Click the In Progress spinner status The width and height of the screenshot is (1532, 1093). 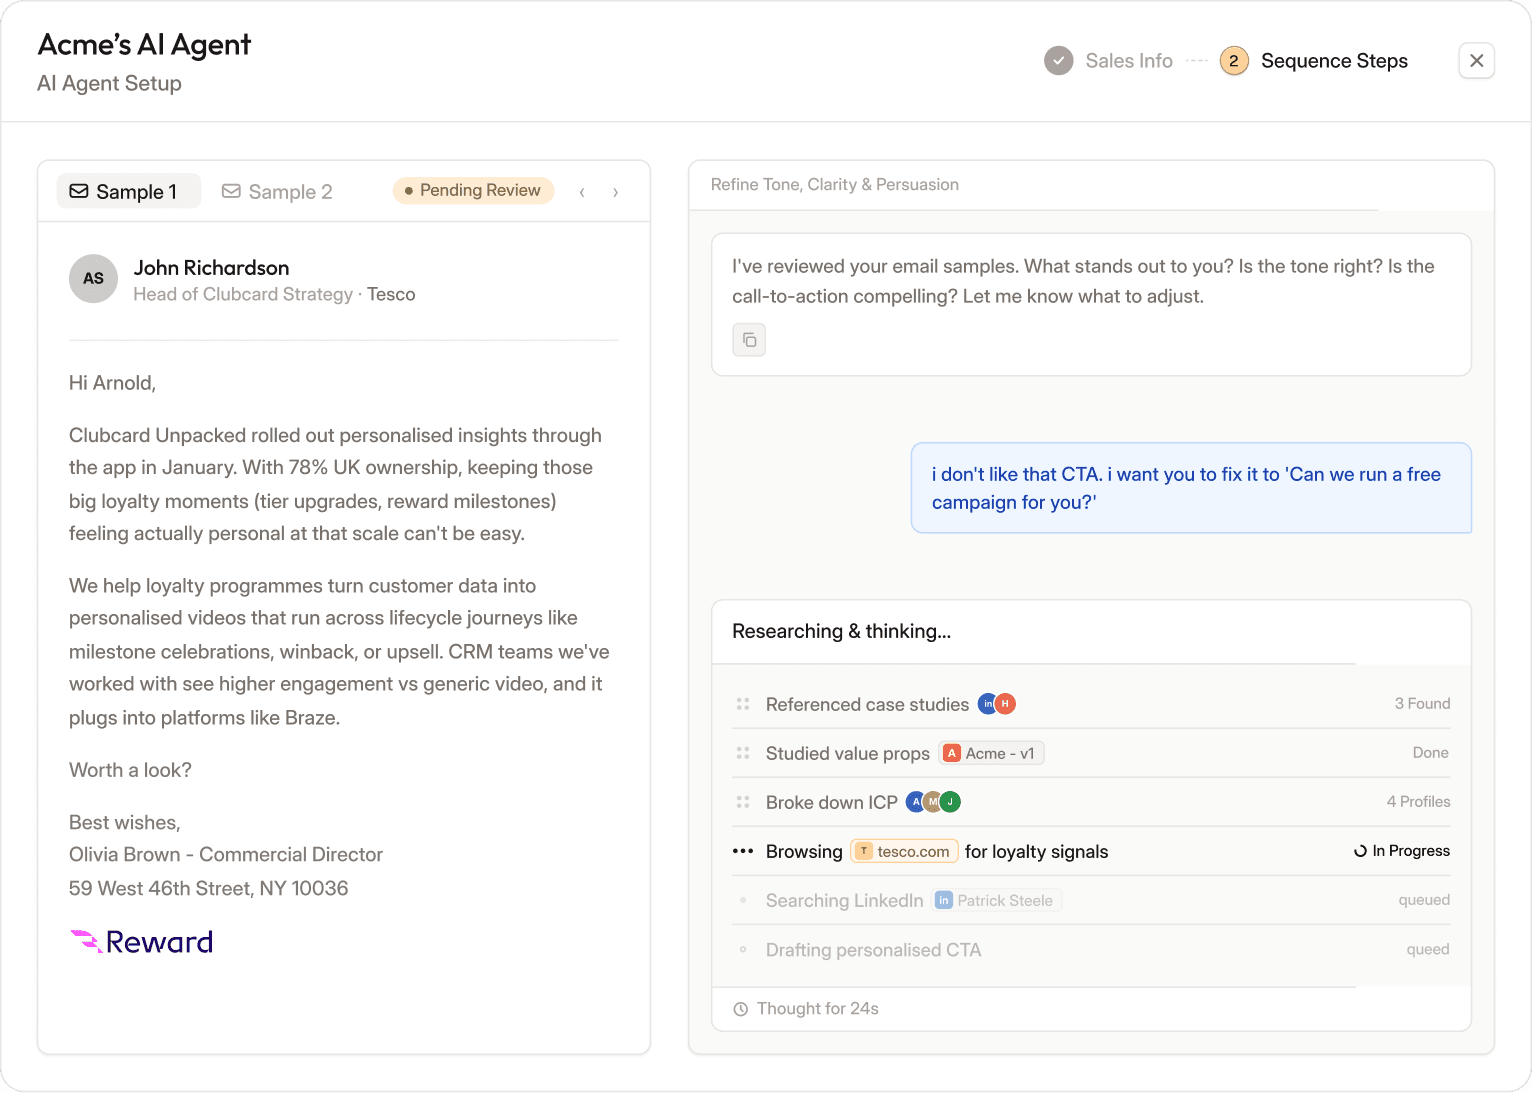pyautogui.click(x=1401, y=851)
